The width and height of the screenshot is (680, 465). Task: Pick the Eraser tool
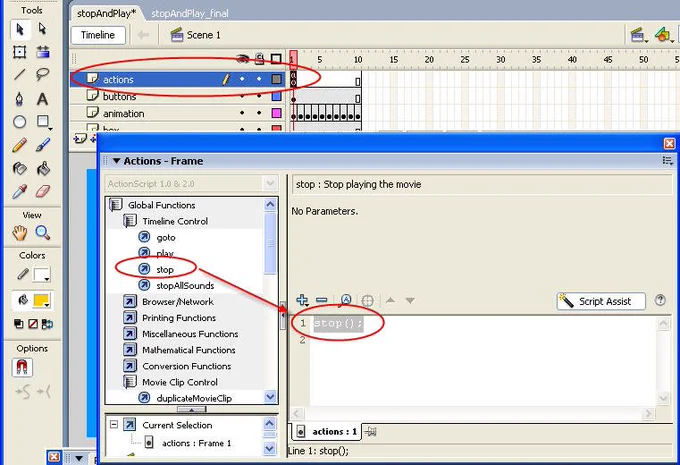coord(42,191)
